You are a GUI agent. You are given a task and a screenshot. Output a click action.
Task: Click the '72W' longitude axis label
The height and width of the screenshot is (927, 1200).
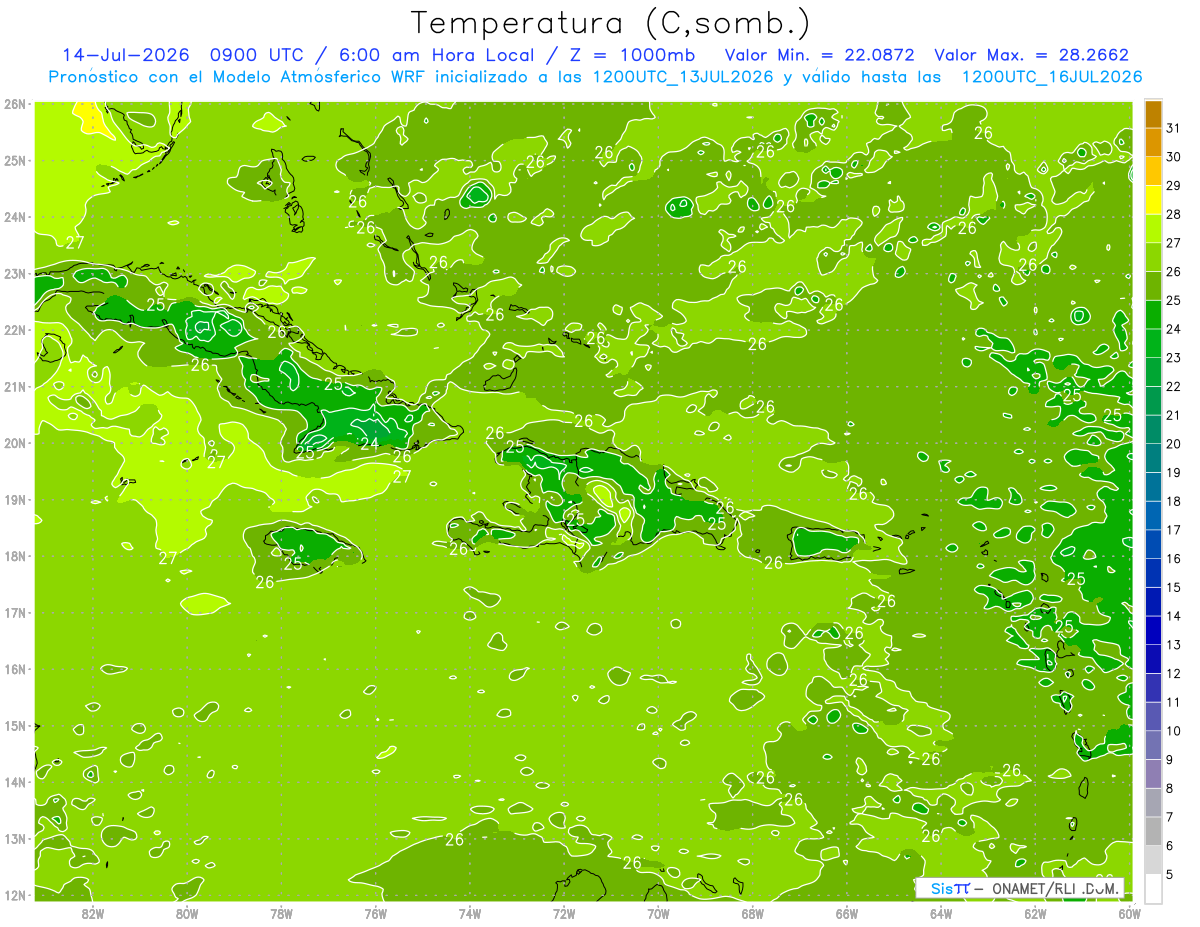tap(564, 912)
